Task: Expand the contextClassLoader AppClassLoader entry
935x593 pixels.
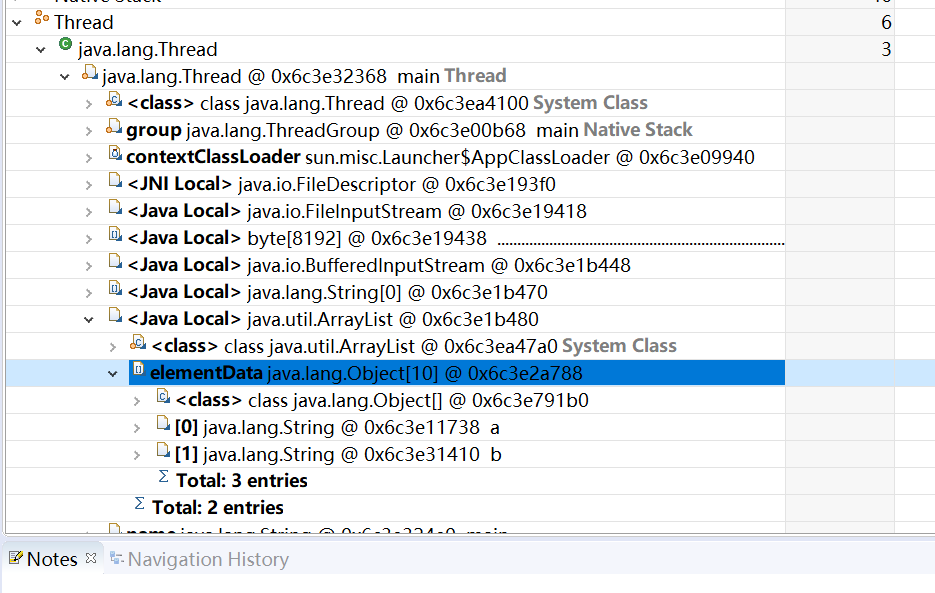Action: pyautogui.click(x=89, y=155)
